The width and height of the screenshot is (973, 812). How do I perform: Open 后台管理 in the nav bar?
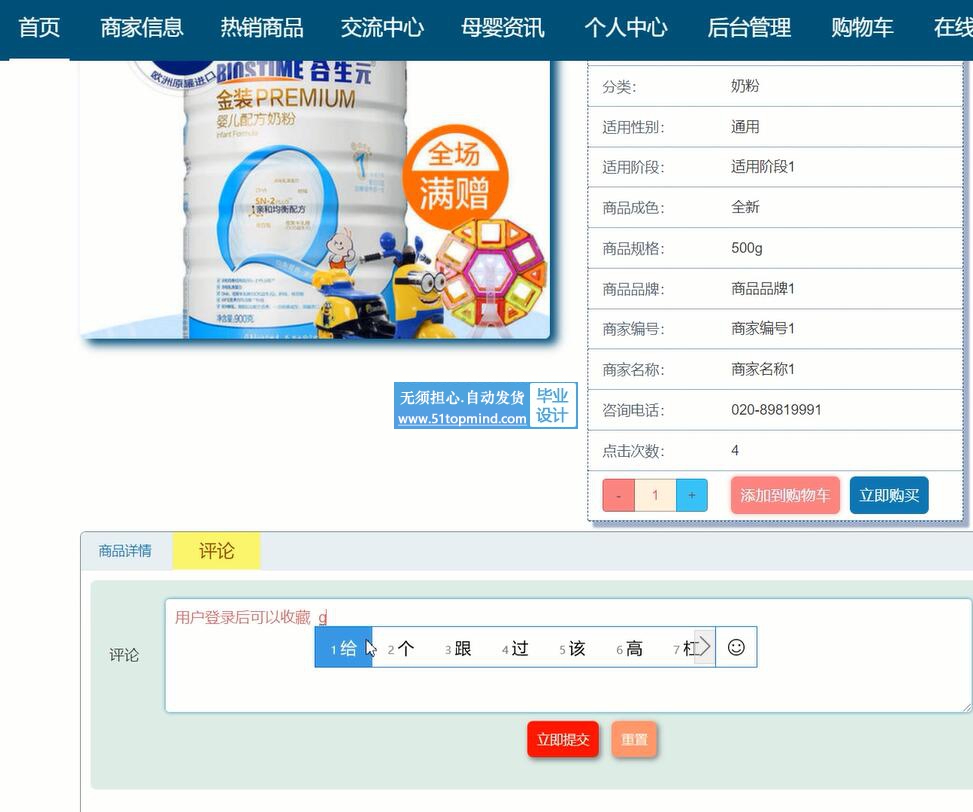tap(749, 28)
